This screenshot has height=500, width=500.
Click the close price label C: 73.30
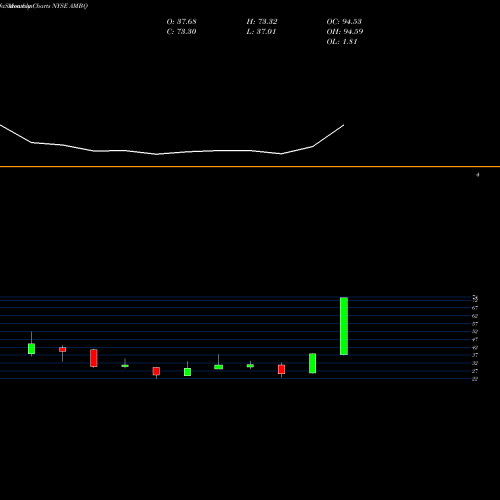181,31
